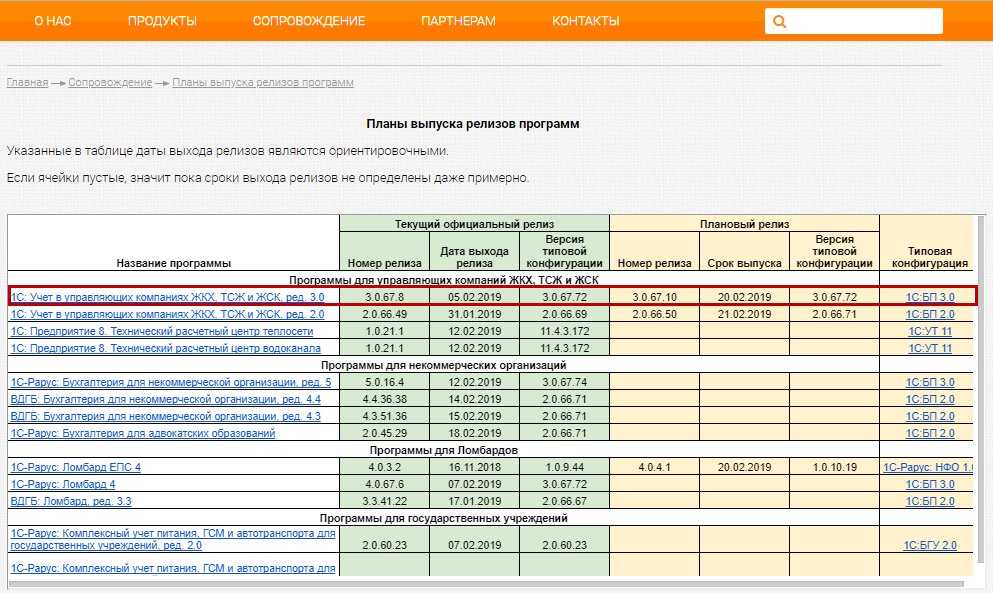Click planned configuration version 1.0.10.19
Image resolution: width=993 pixels, height=593 pixels.
pos(835,468)
